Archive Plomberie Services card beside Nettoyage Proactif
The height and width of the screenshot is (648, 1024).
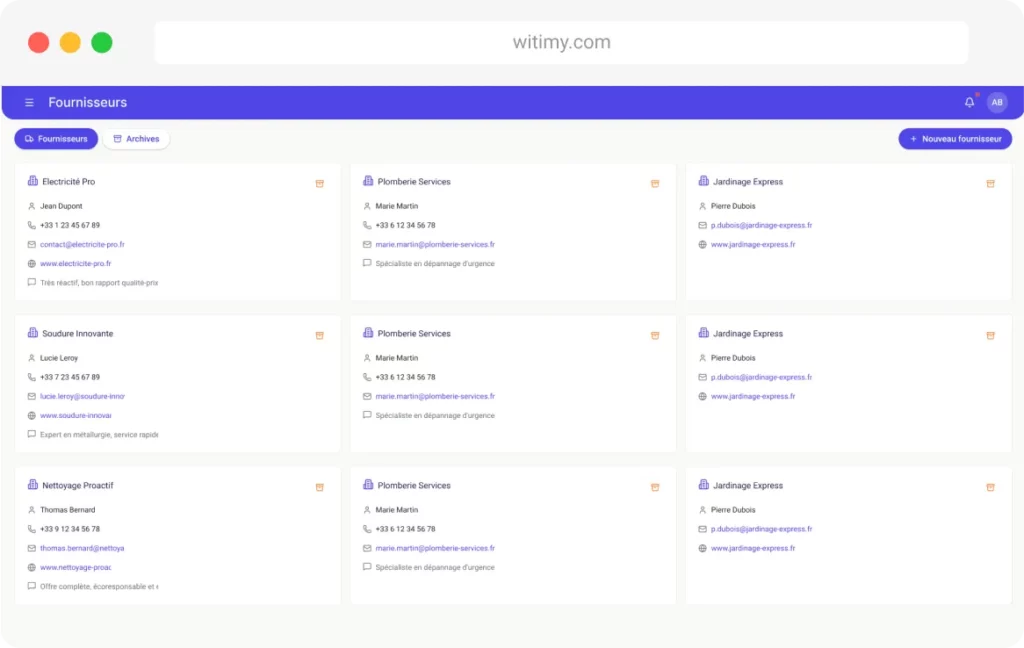[x=655, y=487]
